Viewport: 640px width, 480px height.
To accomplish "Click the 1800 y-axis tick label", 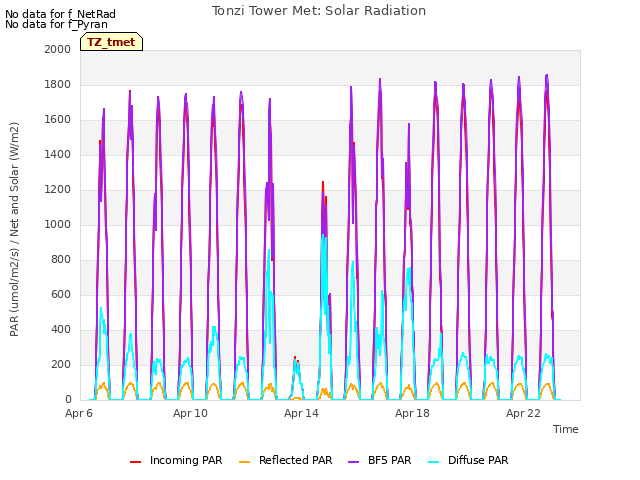I will pyautogui.click(x=58, y=84).
